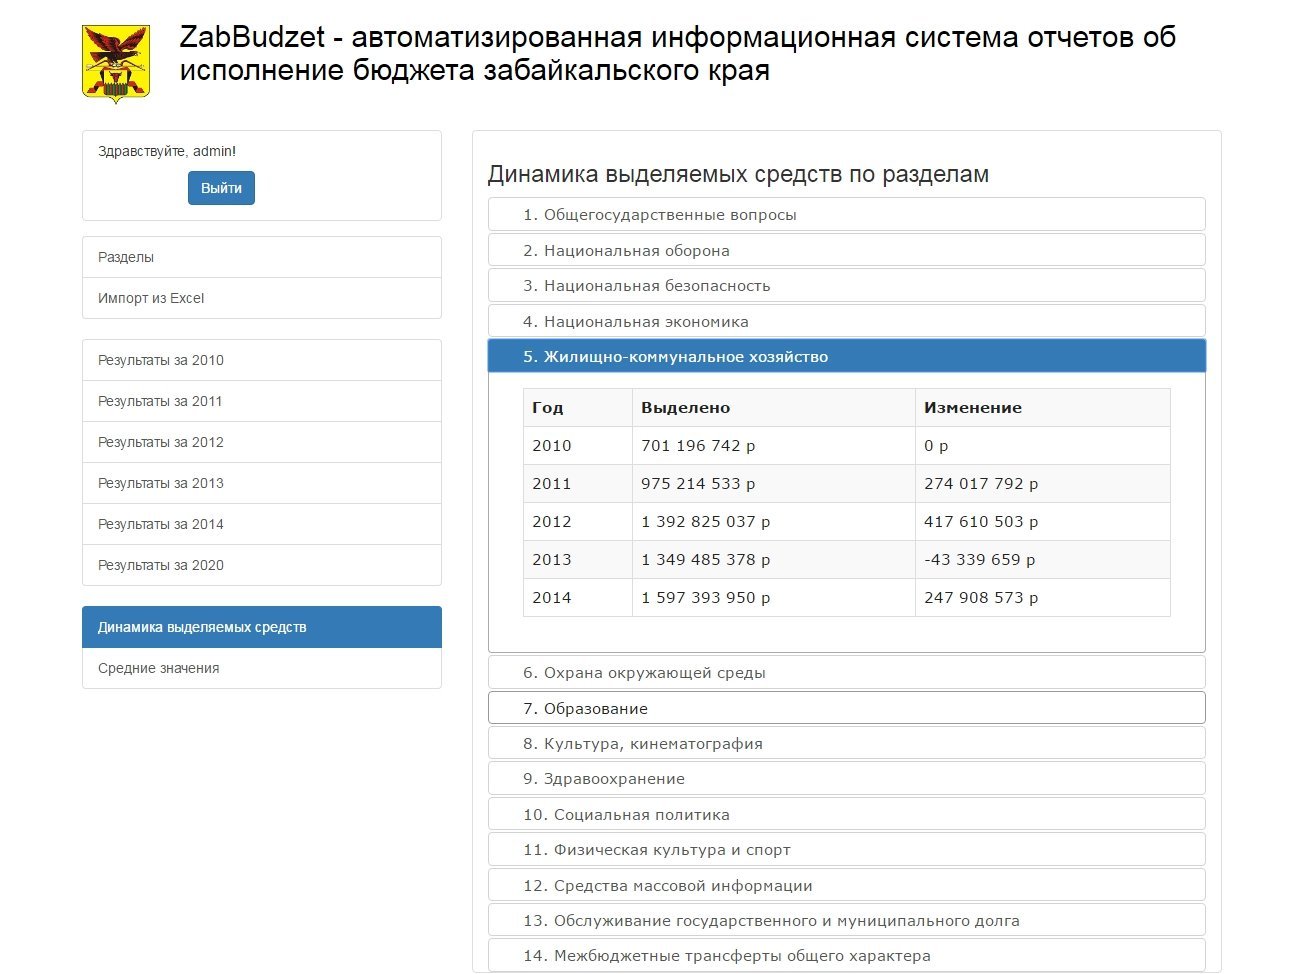Viewport: 1304px width, 974px height.
Task: Click the amount 1 597 393 950 р
Action: click(x=706, y=598)
